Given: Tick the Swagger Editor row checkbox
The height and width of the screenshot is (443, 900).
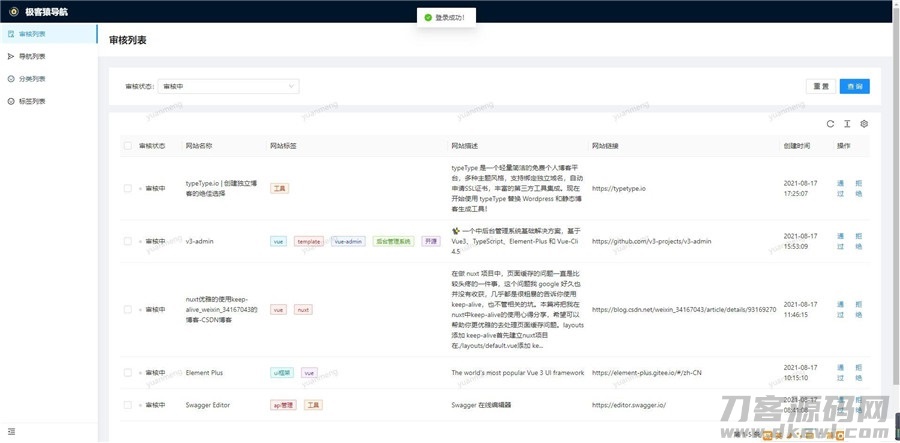Looking at the screenshot, I should [127, 405].
